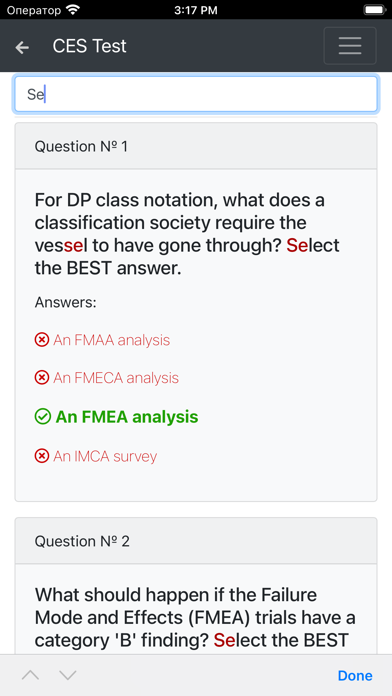Click the wrong mark beside IMCA survey
Image resolution: width=392 pixels, height=696 pixels.
tap(42, 456)
